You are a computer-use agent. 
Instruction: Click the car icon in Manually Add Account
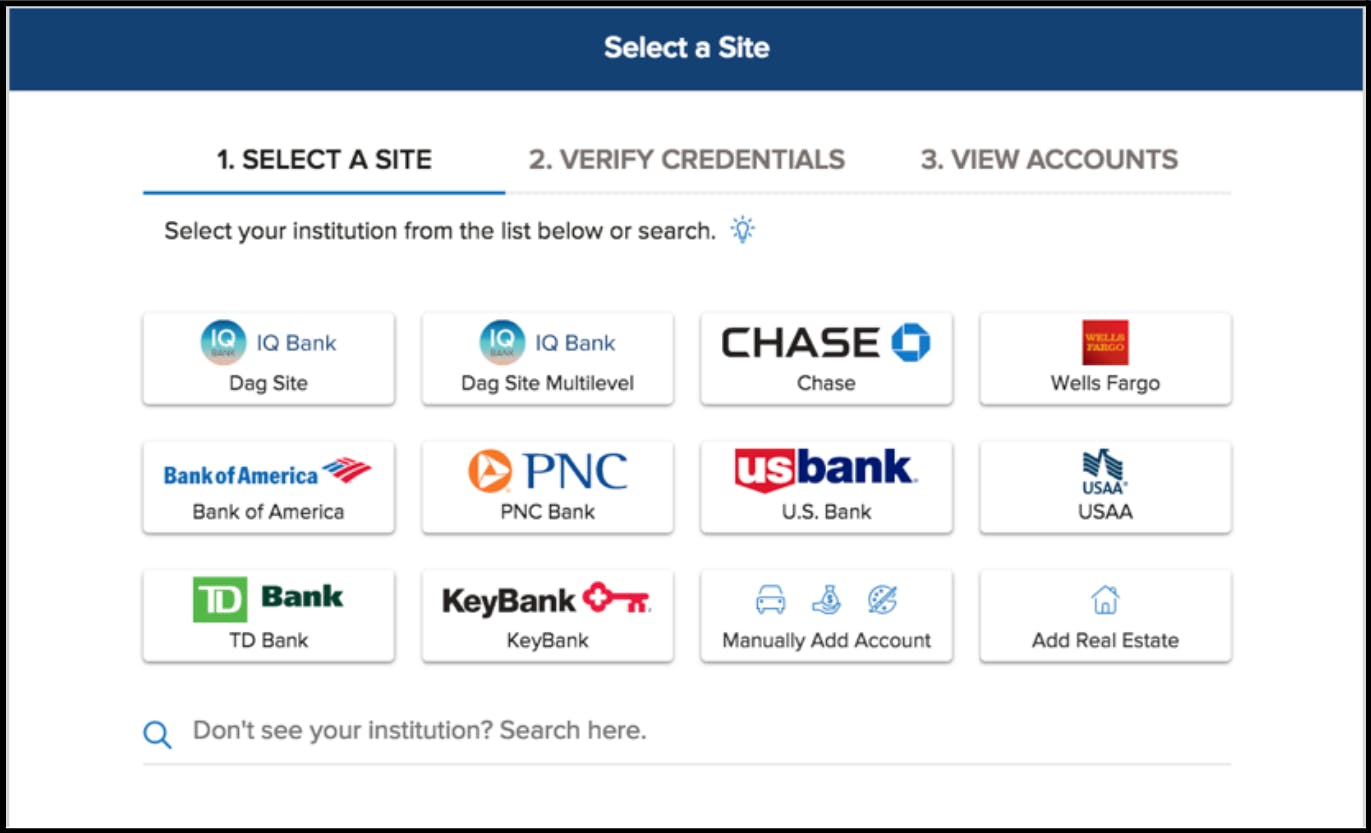pos(770,600)
